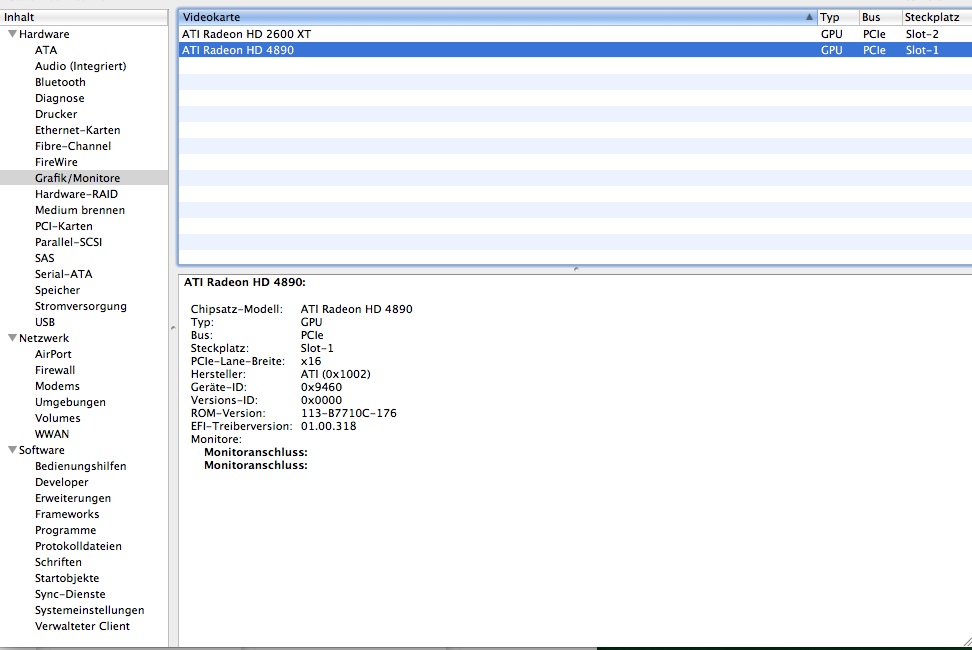
Task: Click the first Monitoranschluss label
Action: click(256, 452)
